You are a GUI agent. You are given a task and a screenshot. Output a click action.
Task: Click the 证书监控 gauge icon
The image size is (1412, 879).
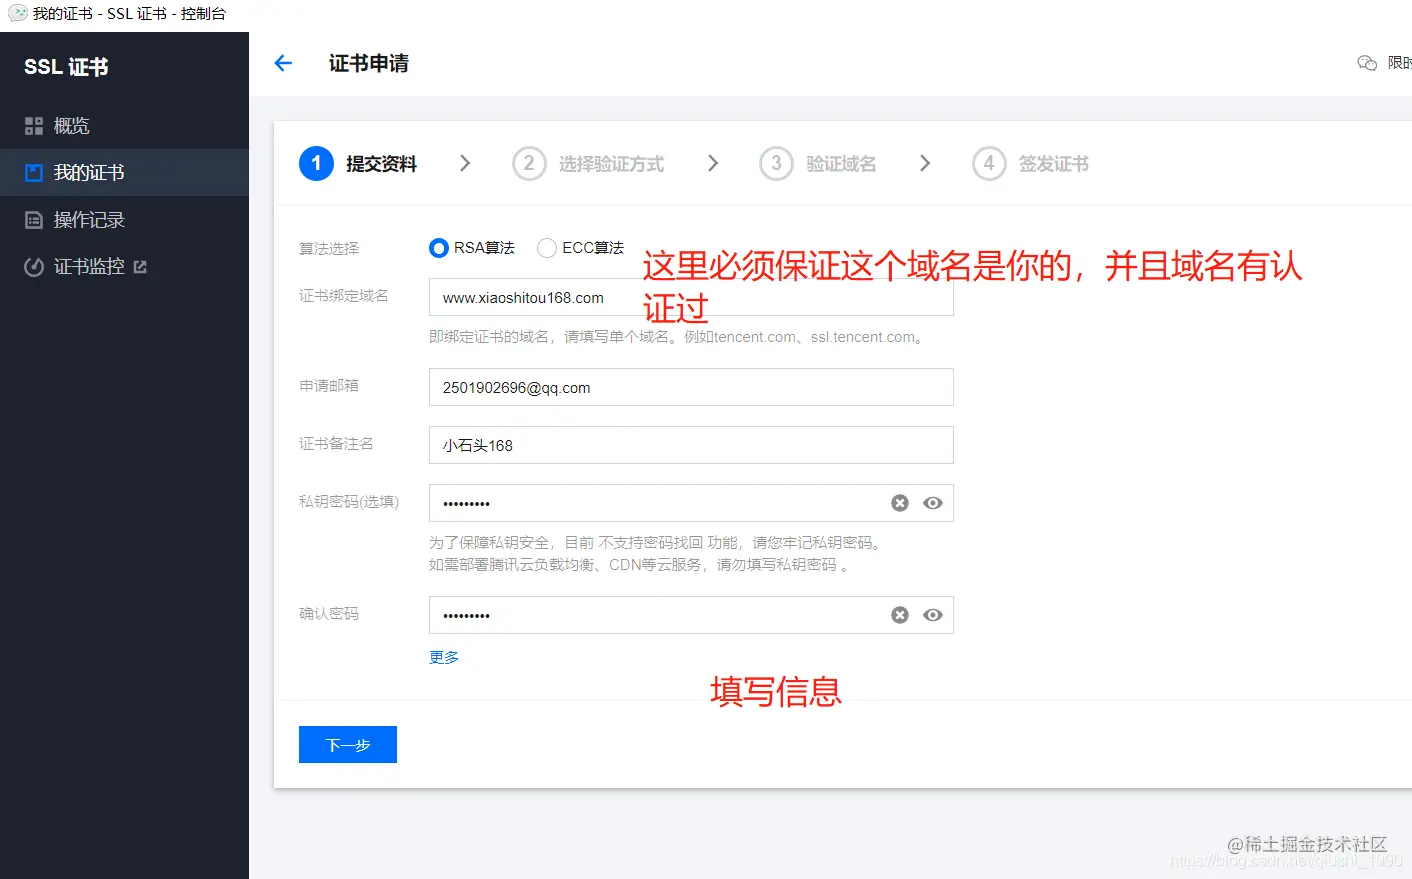(x=34, y=267)
